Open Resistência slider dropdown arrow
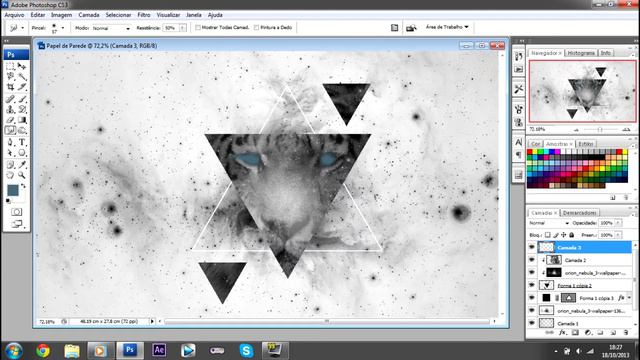This screenshot has height=360, width=640. [x=182, y=28]
